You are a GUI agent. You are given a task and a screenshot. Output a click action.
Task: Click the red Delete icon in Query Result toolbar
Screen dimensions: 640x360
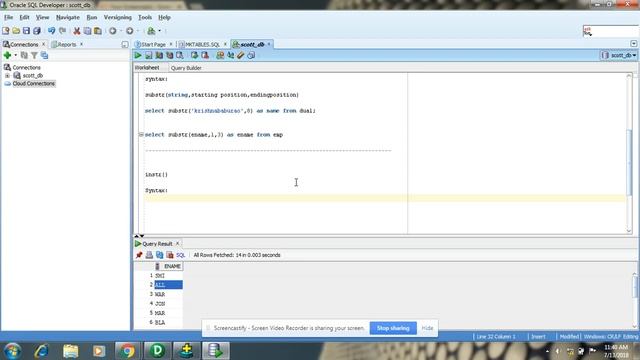[x=170, y=255]
